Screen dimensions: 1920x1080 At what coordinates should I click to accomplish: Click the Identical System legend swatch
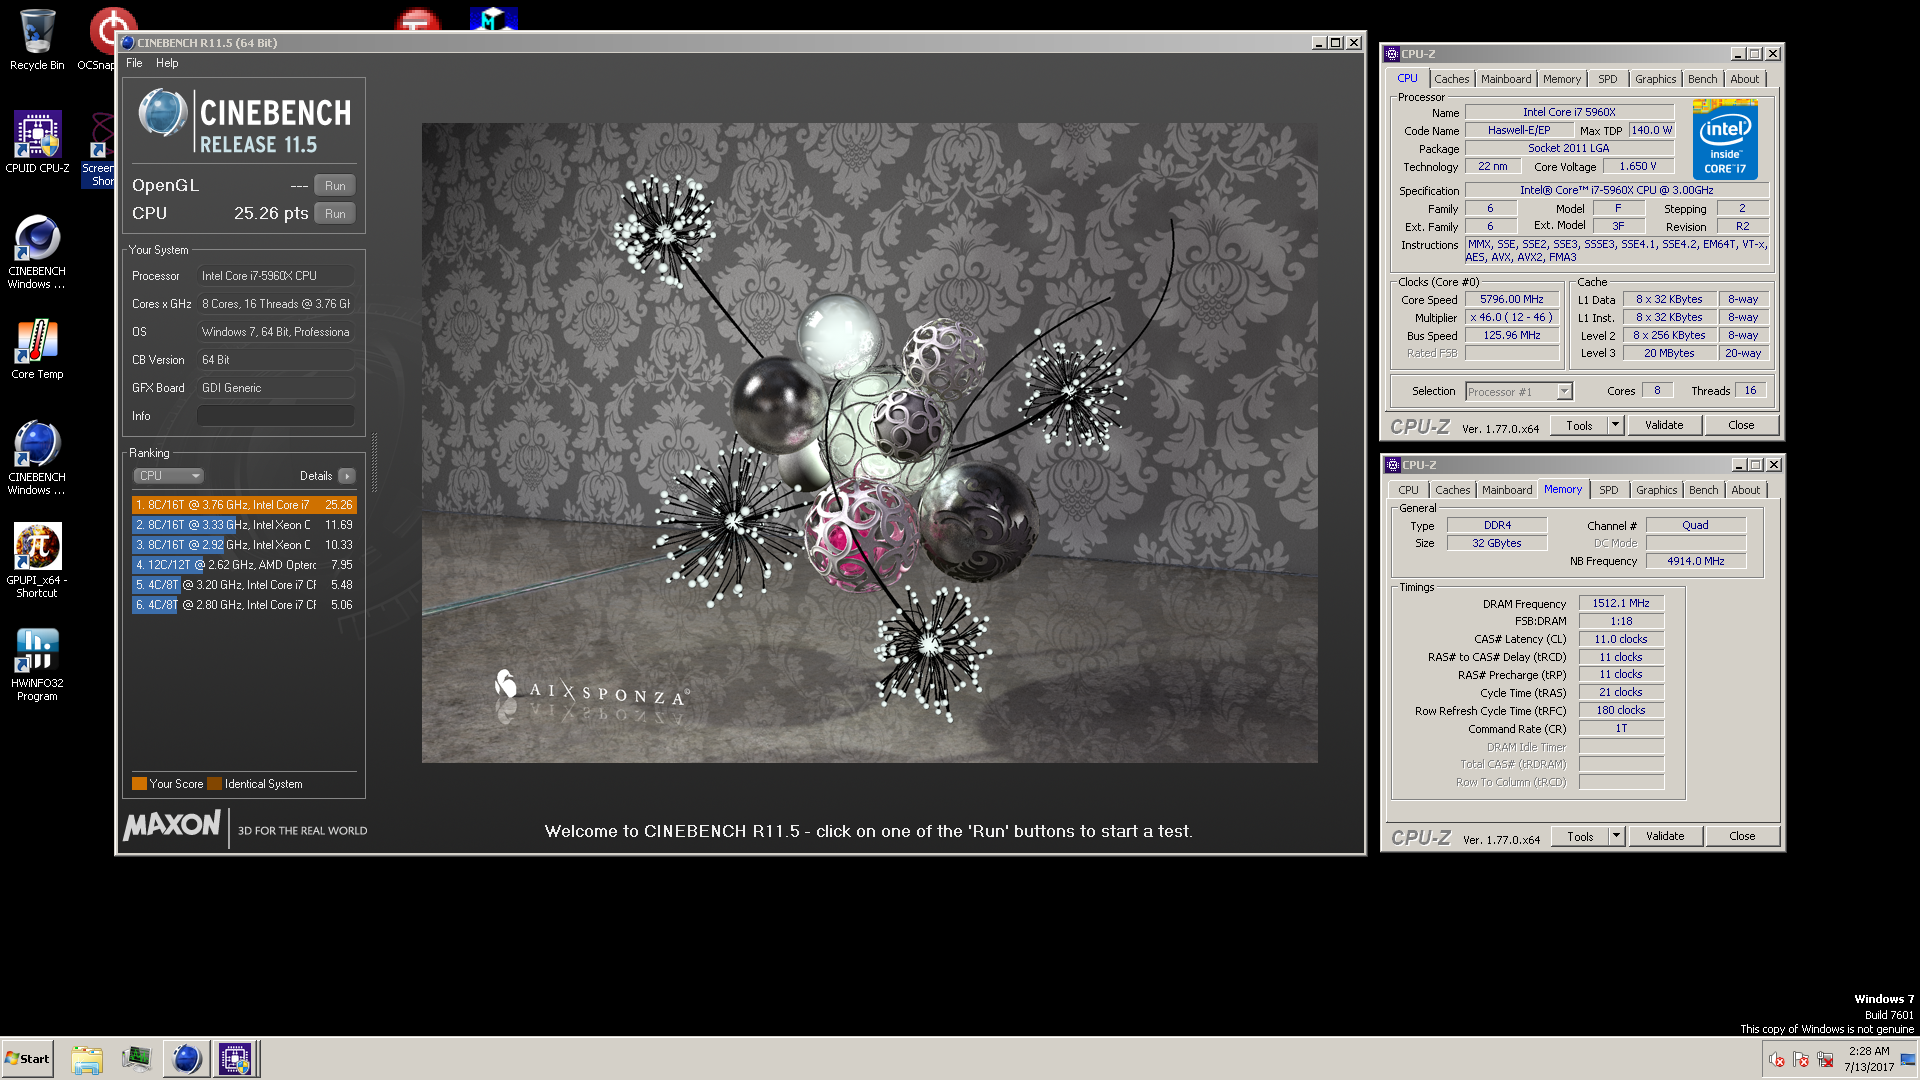pos(214,784)
